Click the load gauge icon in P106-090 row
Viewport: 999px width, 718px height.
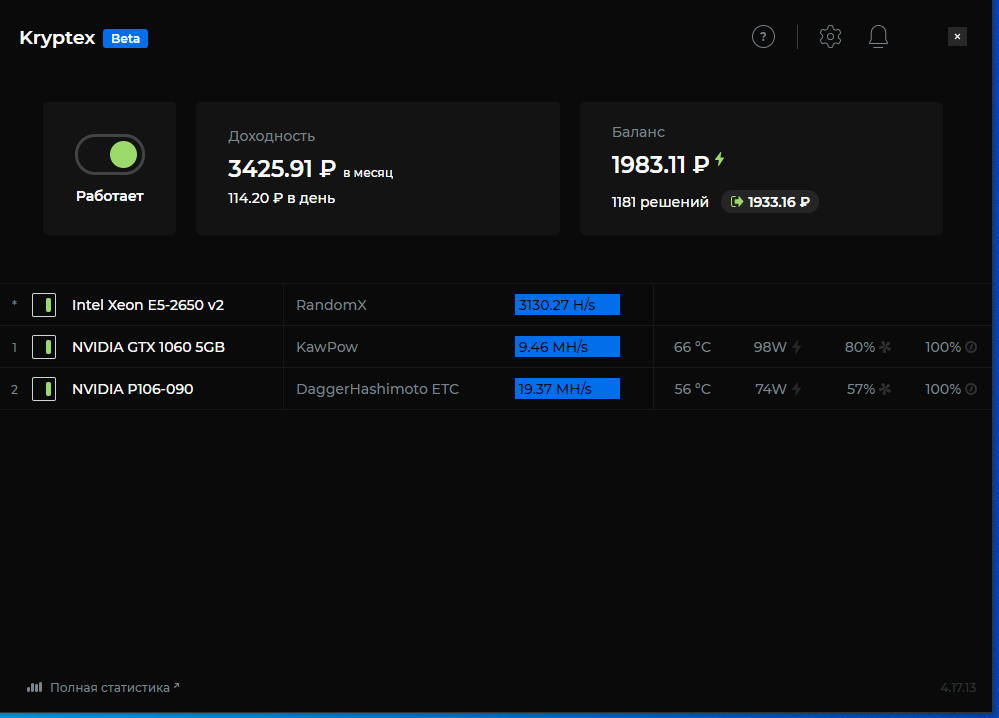(971, 389)
